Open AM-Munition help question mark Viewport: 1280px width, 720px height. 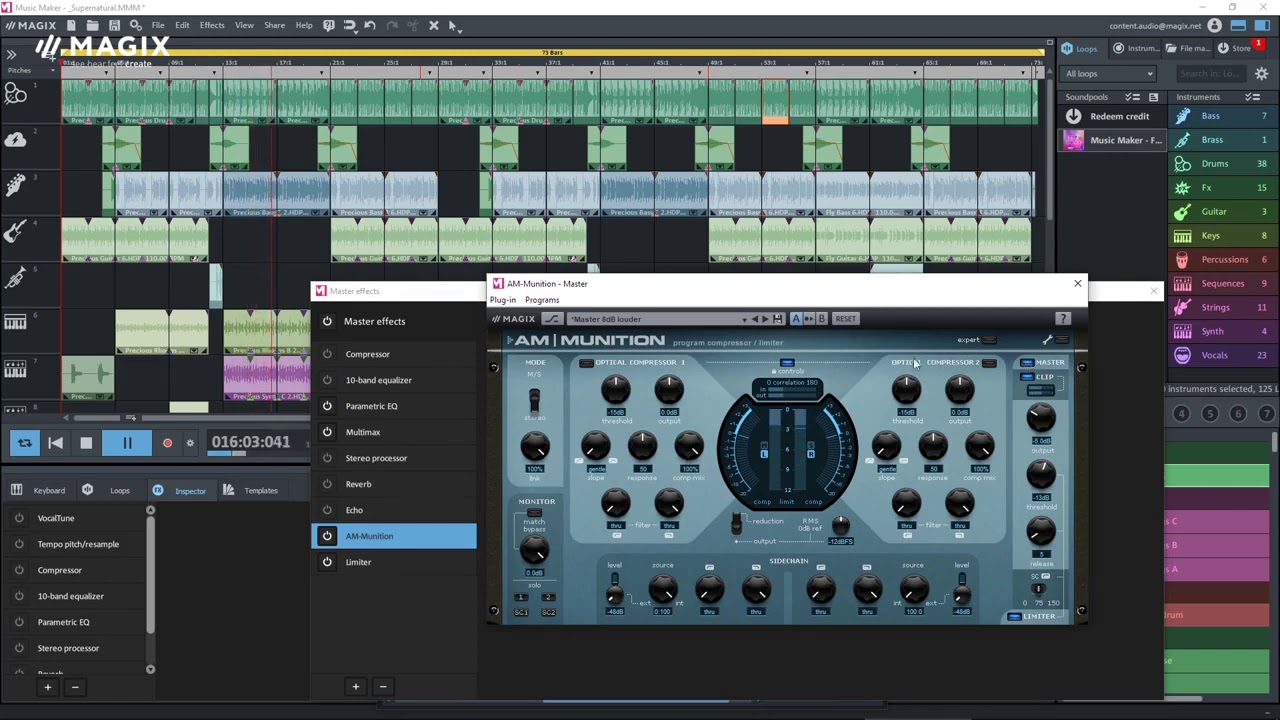pos(1063,319)
